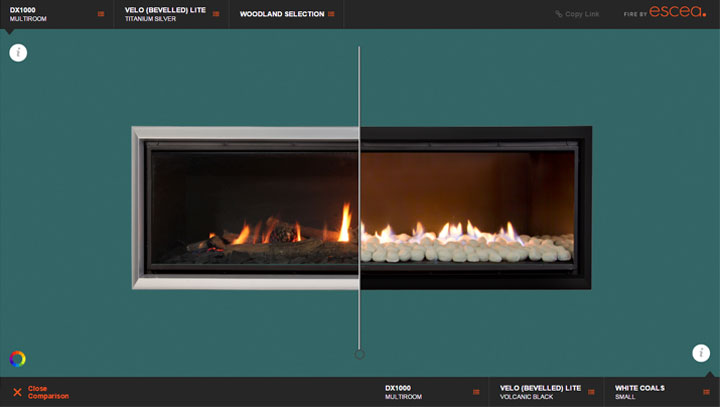Click the Titanium Silver fireplace image

[x=245, y=208]
